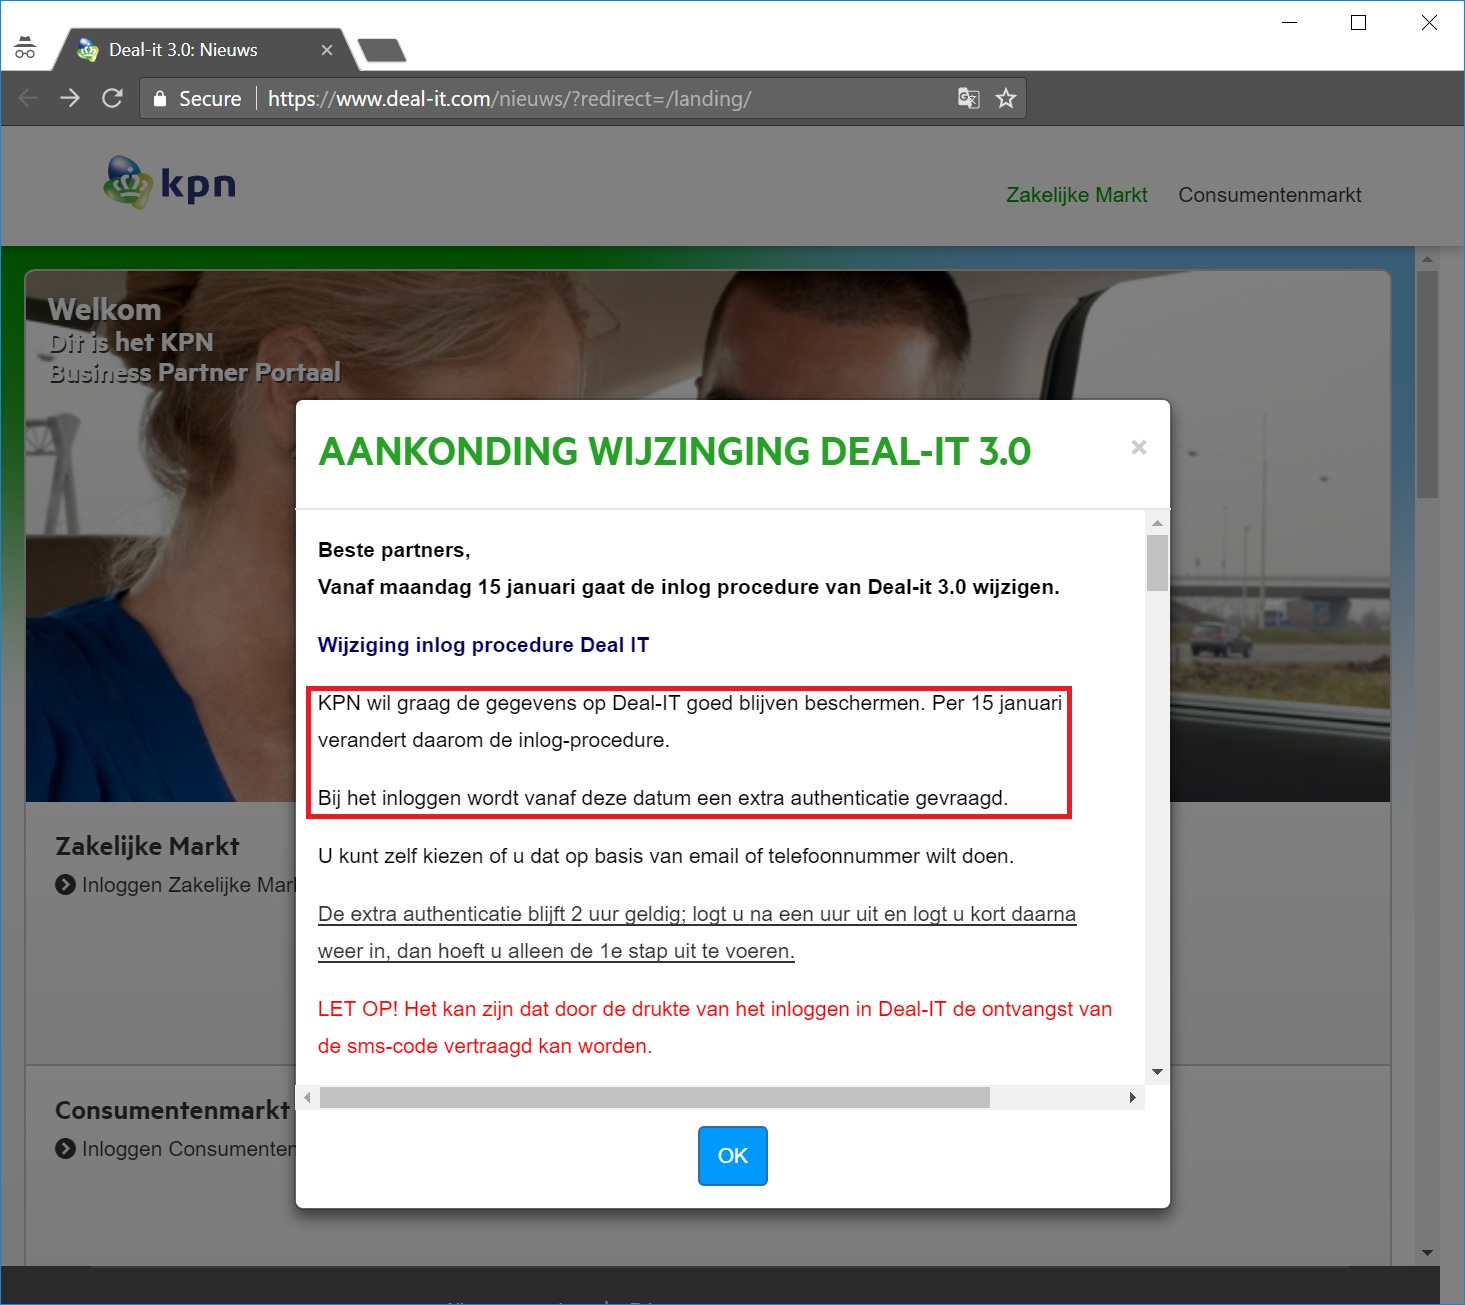The width and height of the screenshot is (1465, 1305).
Task: Click the browser forward arrow
Action: point(70,98)
